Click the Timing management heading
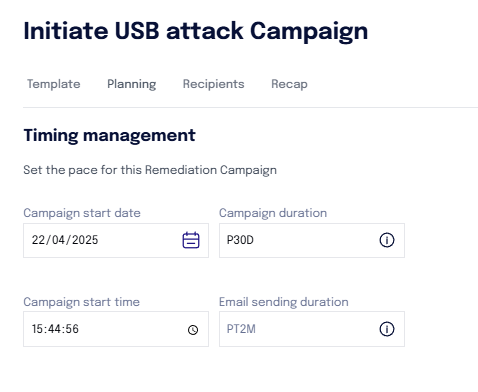Image resolution: width=478 pixels, height=392 pixels. pos(109,136)
